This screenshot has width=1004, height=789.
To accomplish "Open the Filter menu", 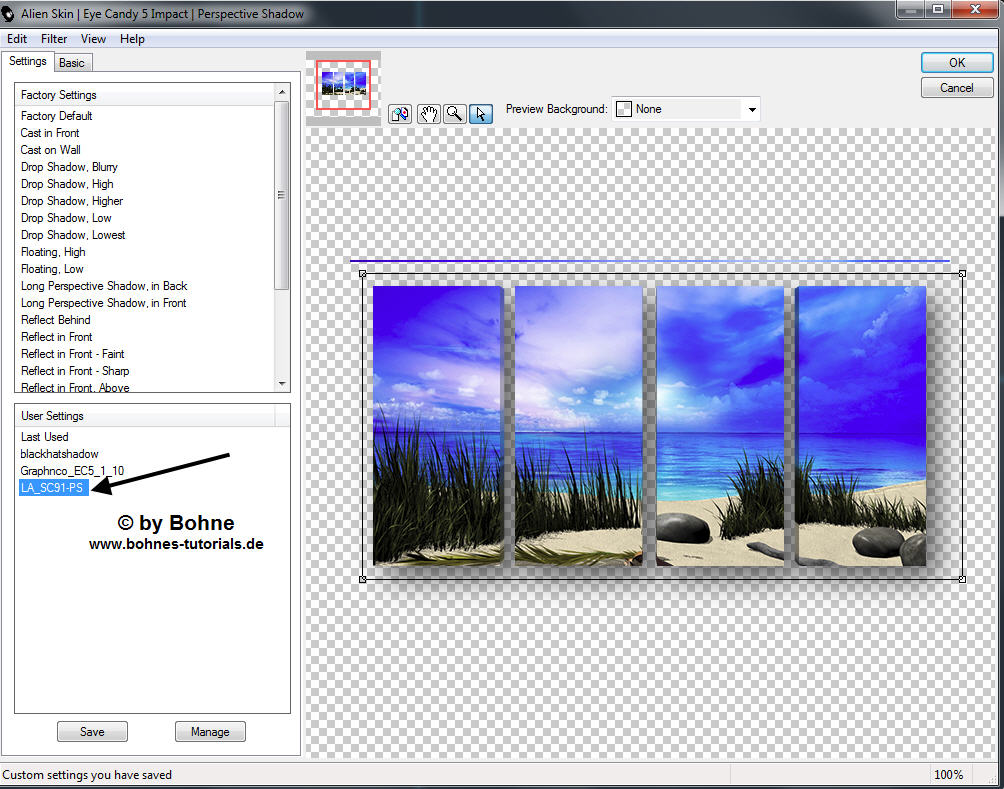I will (54, 39).
